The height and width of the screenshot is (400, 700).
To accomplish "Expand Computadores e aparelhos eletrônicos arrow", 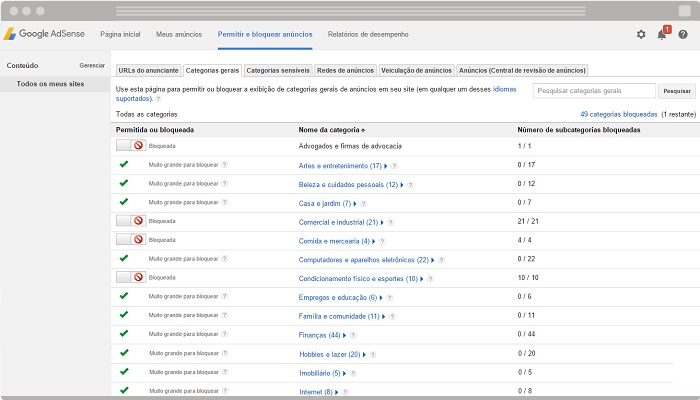I will pyautogui.click(x=433, y=260).
